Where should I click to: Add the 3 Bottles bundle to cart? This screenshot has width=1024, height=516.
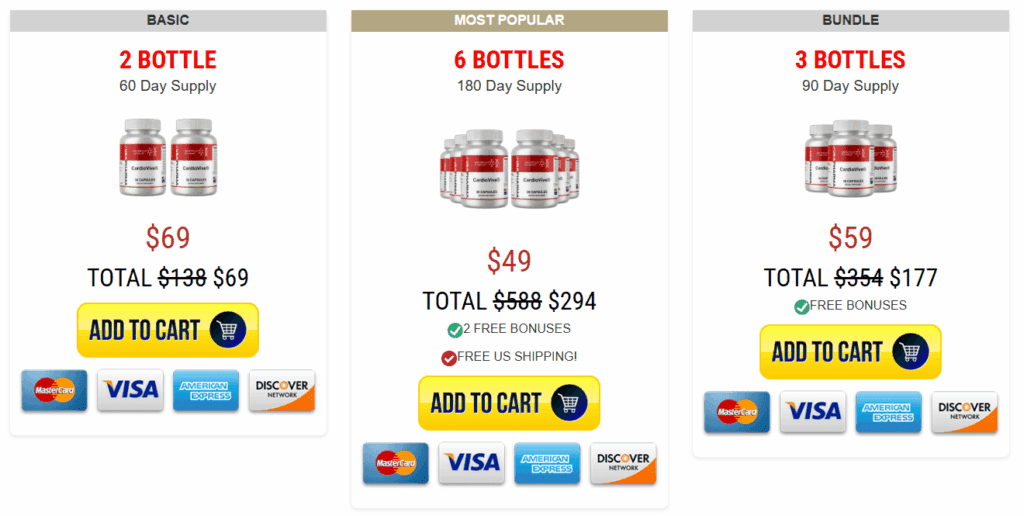pyautogui.click(x=850, y=352)
